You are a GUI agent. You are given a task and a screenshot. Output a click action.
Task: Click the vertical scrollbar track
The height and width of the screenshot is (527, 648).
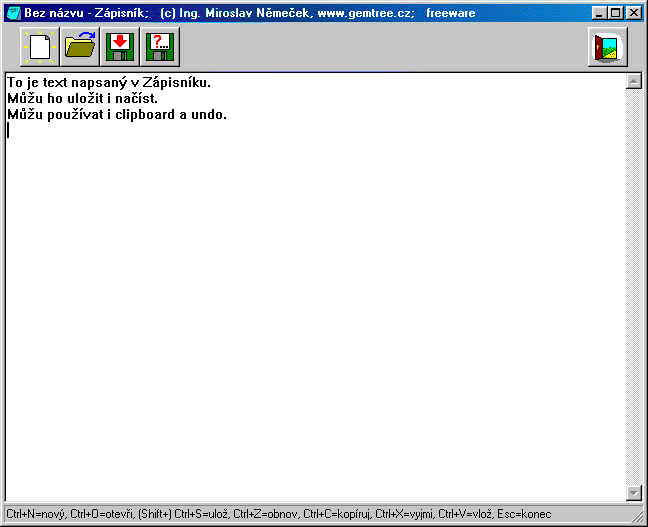(x=634, y=287)
